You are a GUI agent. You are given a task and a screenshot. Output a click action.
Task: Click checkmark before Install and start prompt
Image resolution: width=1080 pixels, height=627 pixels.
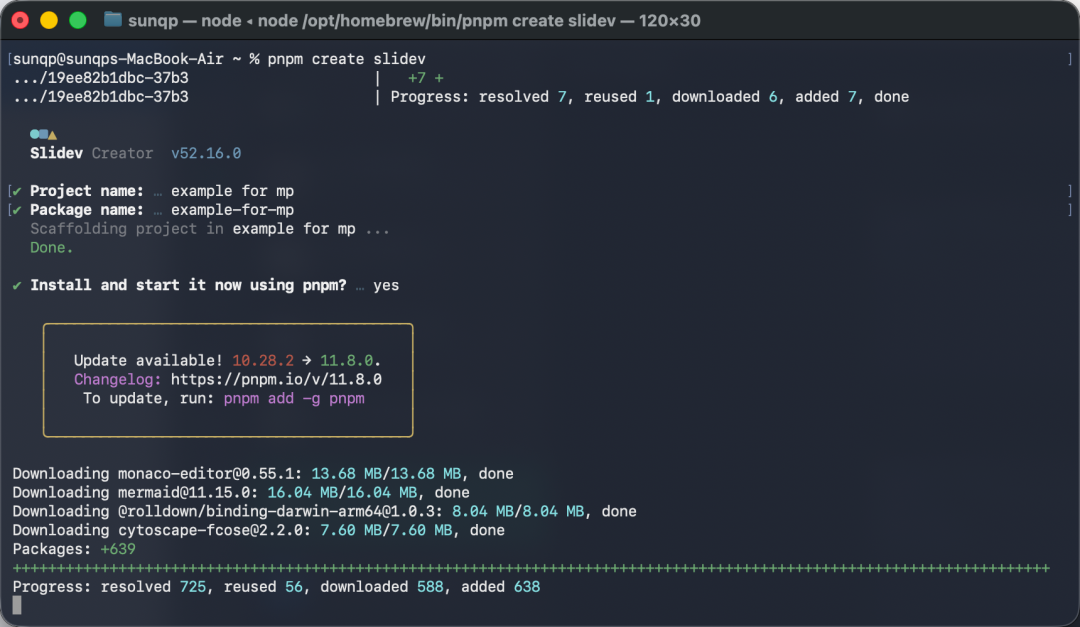[x=17, y=285]
